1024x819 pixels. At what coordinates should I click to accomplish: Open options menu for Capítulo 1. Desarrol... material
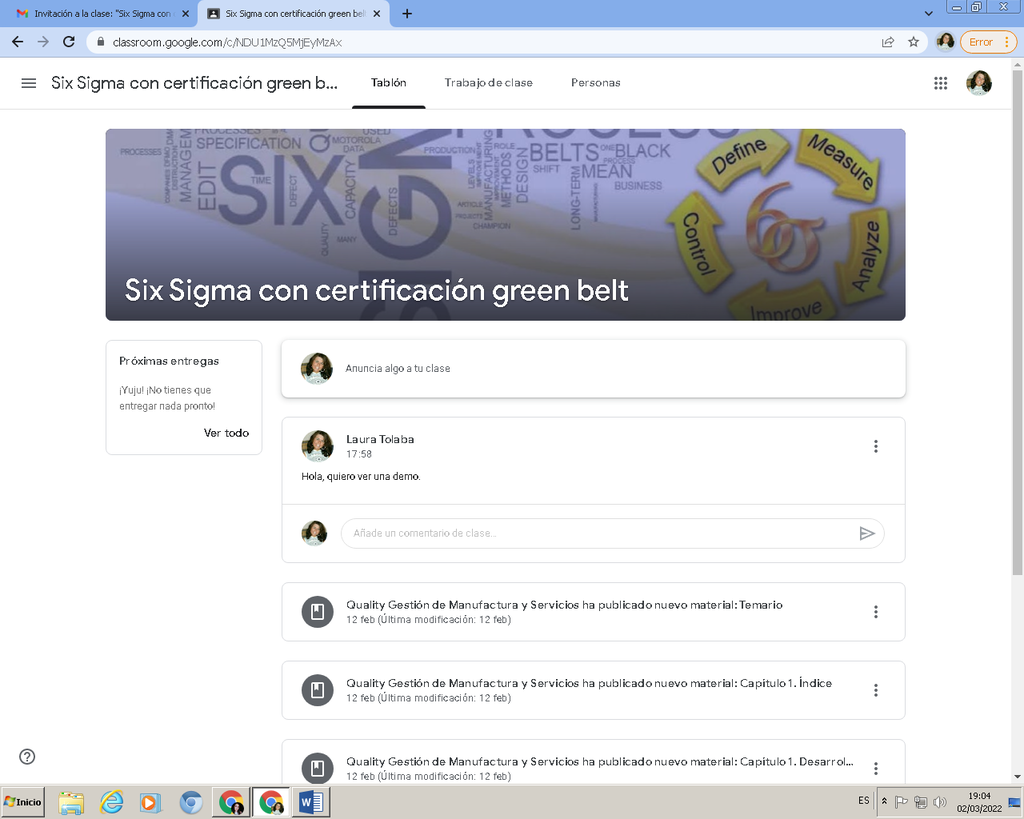pos(876,769)
